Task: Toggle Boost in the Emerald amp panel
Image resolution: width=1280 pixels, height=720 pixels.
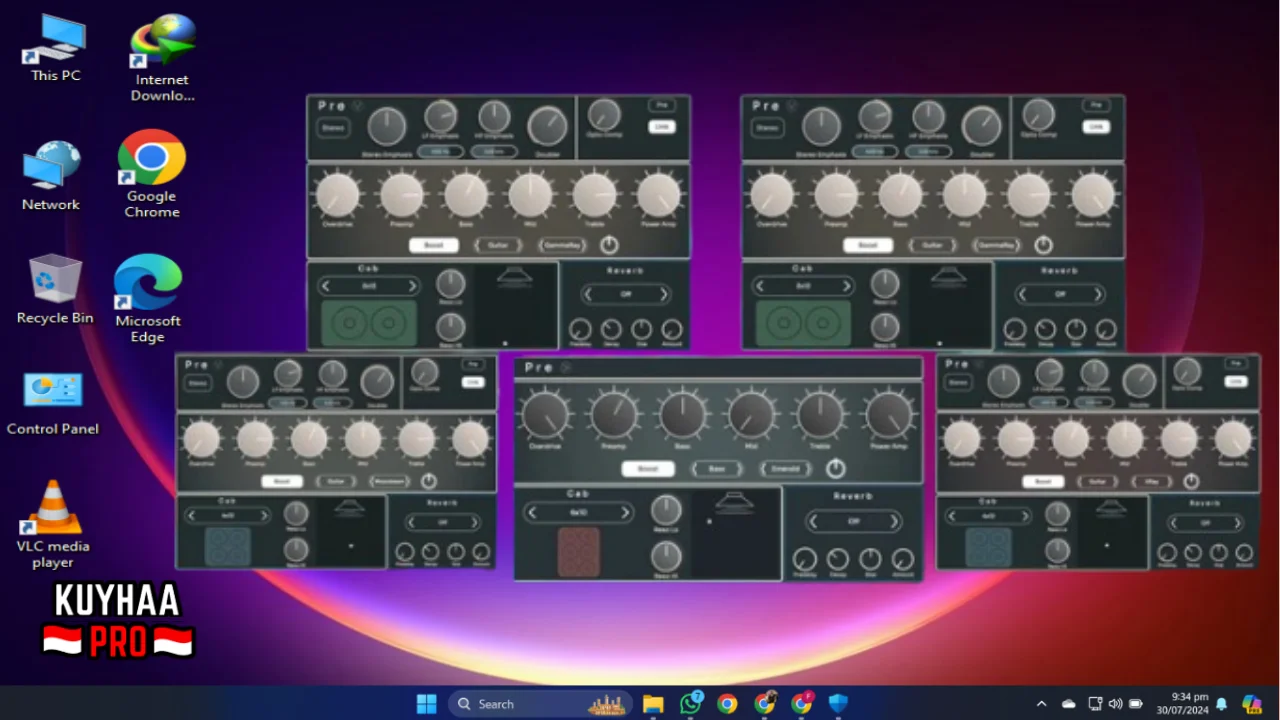Action: (647, 468)
